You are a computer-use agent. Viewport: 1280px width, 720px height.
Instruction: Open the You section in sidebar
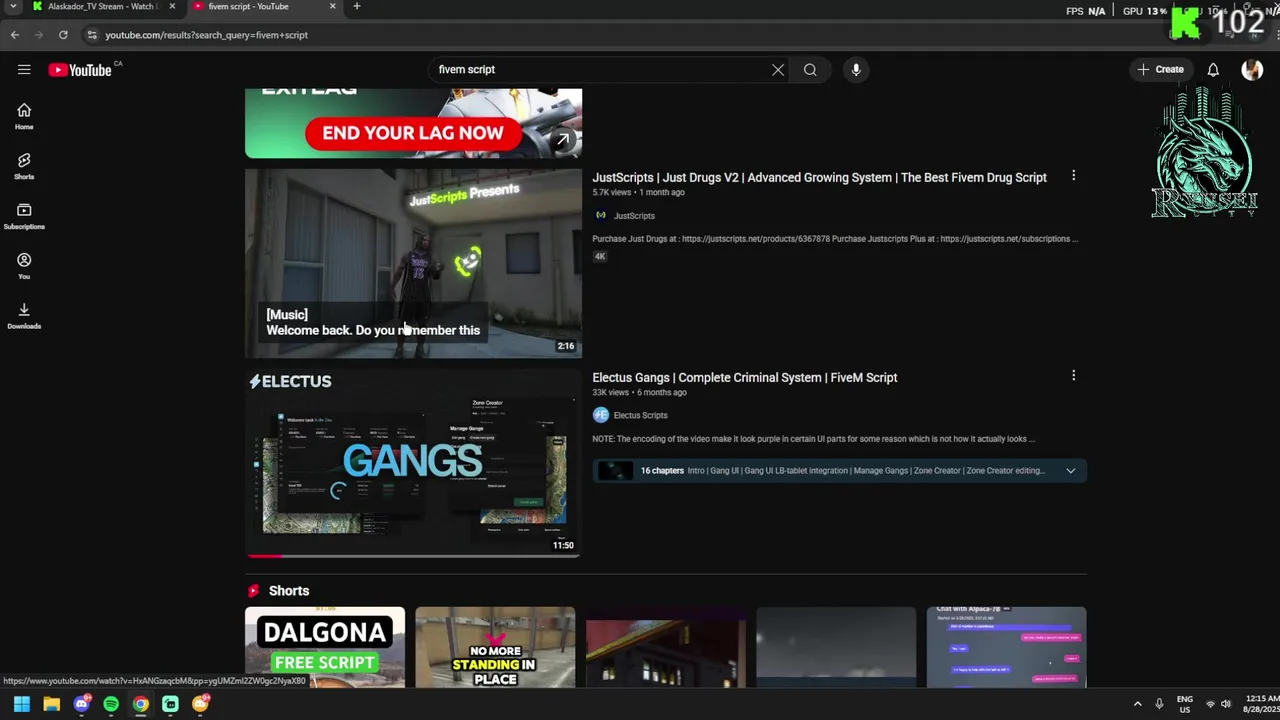(24, 267)
